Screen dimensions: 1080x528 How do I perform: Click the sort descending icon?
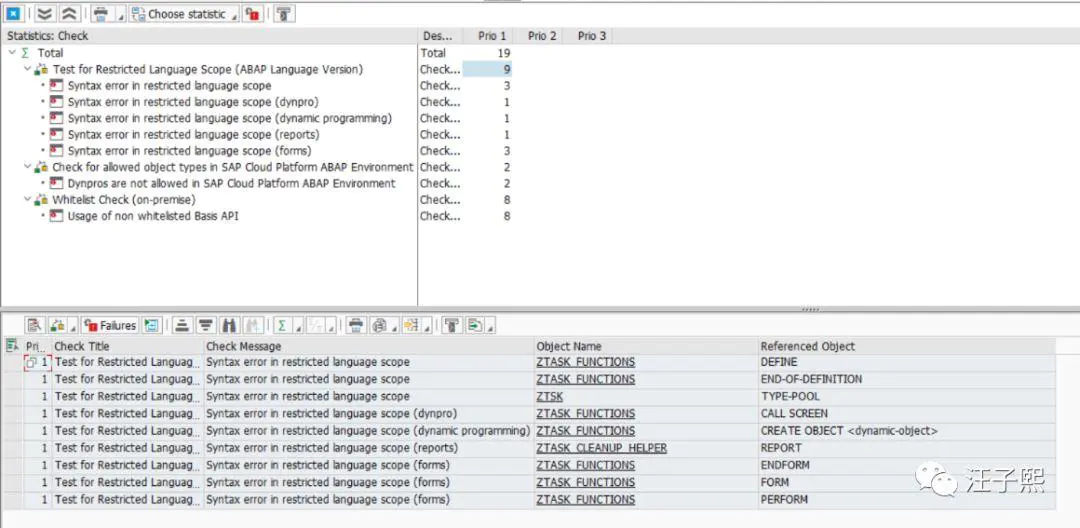tap(205, 325)
